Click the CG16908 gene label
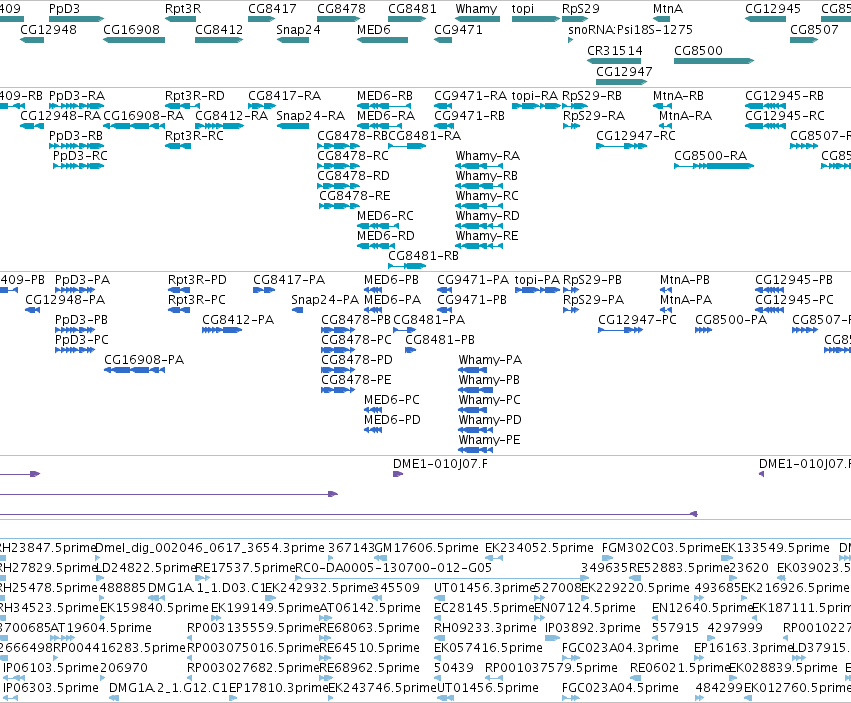Viewport: 851px width, 703px height. [x=131, y=29]
